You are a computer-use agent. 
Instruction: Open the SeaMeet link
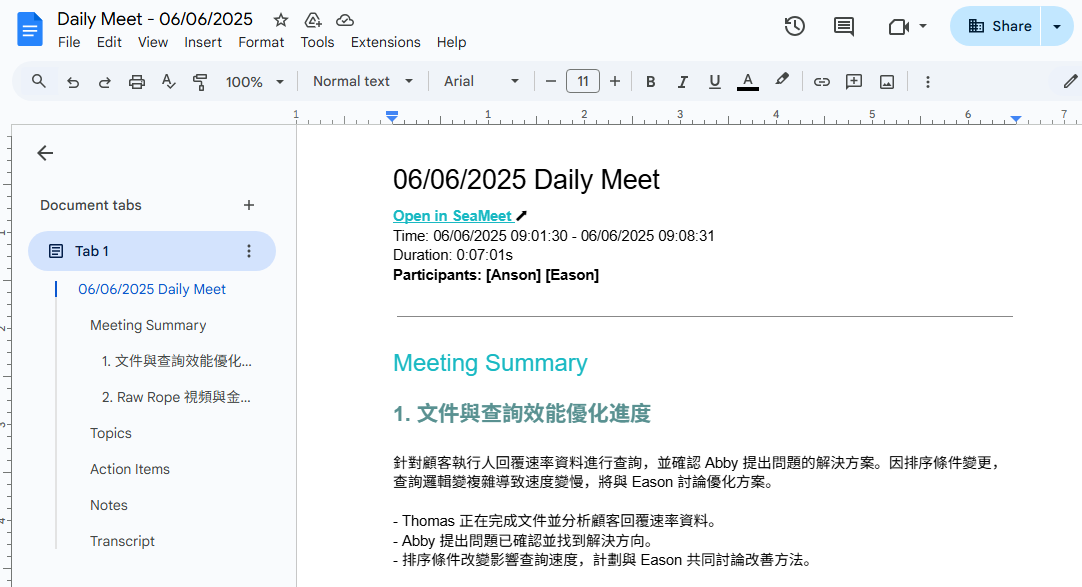click(452, 215)
